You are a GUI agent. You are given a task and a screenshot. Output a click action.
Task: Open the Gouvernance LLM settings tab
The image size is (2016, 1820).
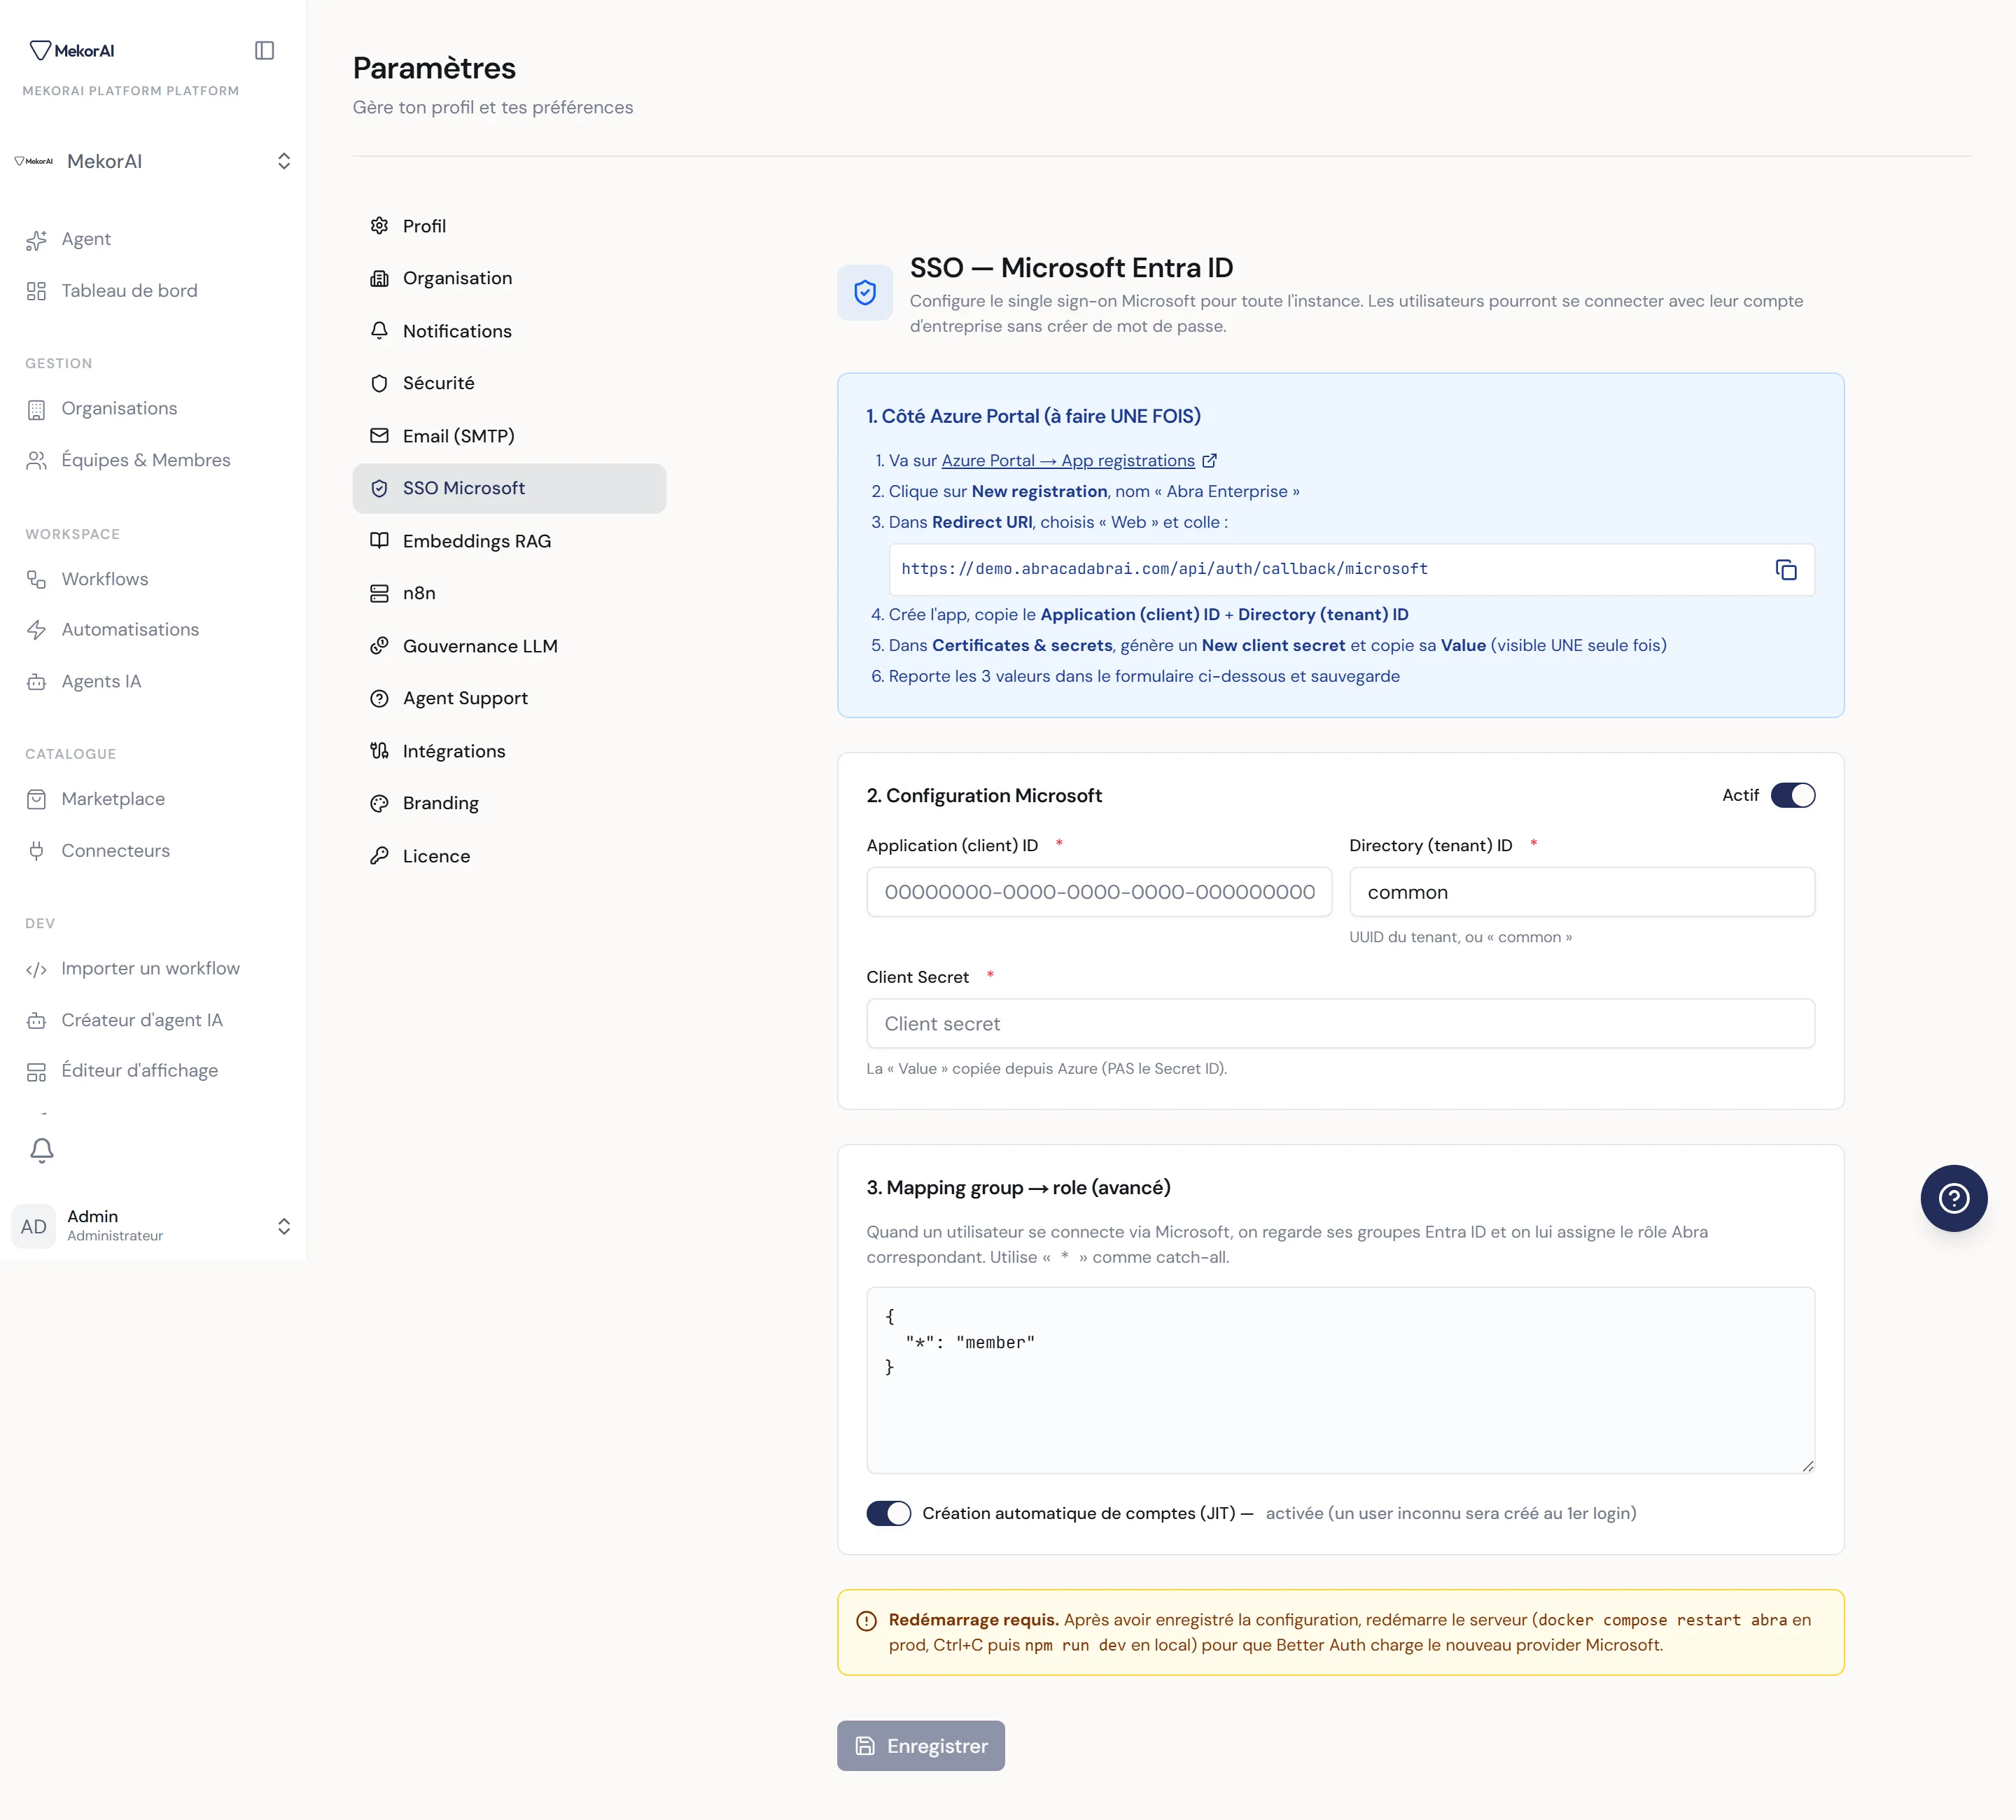coord(509,646)
